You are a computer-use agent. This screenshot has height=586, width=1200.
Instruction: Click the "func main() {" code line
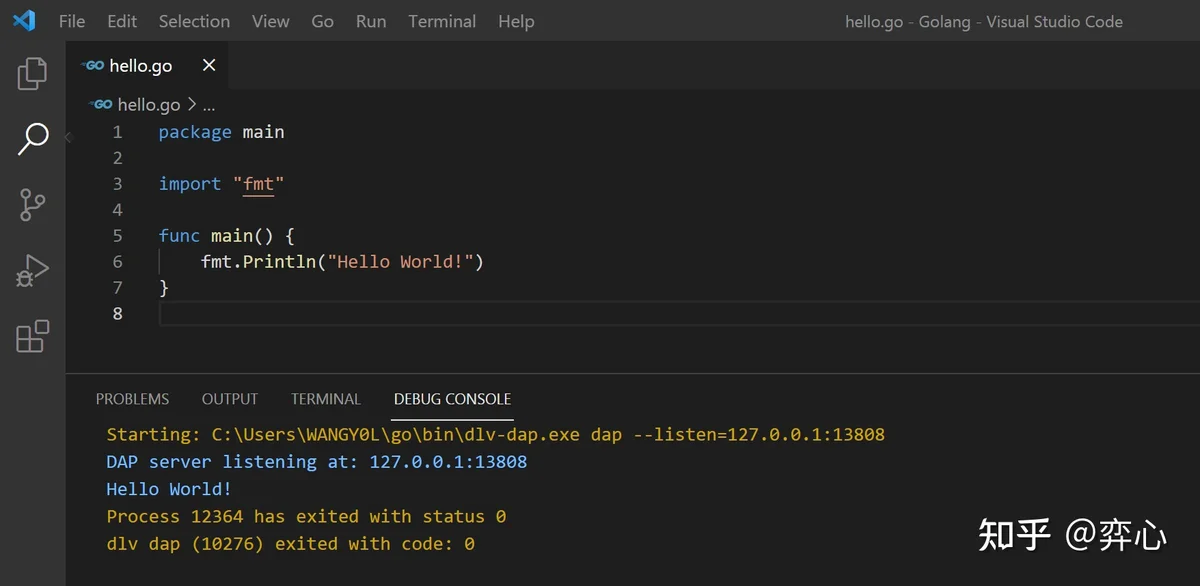click(227, 236)
